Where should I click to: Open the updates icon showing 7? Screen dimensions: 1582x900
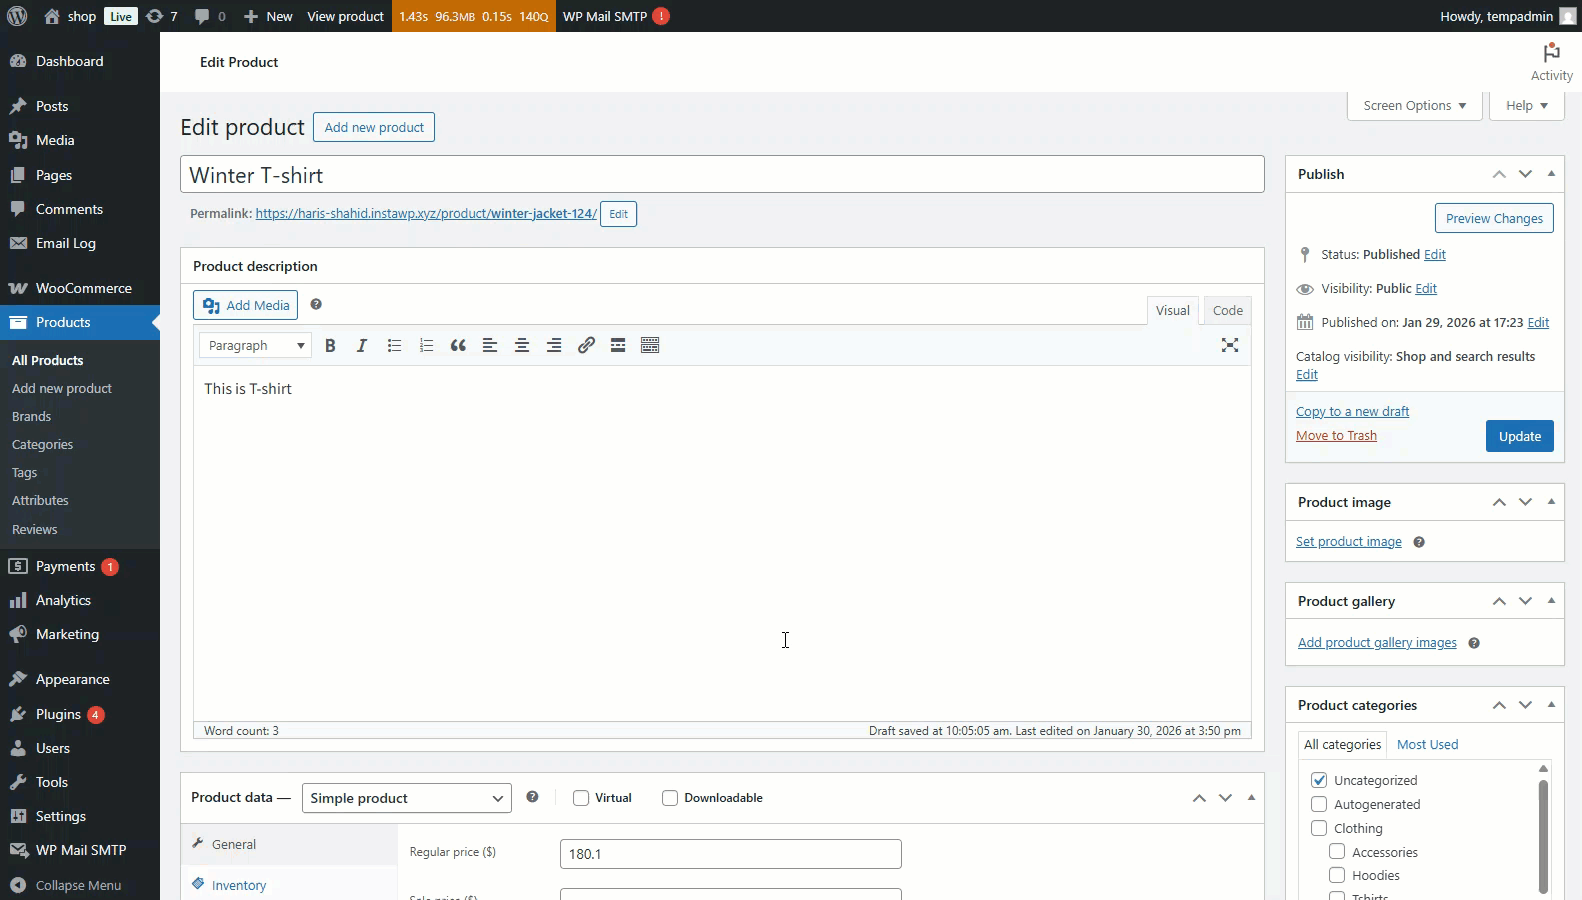coord(161,16)
